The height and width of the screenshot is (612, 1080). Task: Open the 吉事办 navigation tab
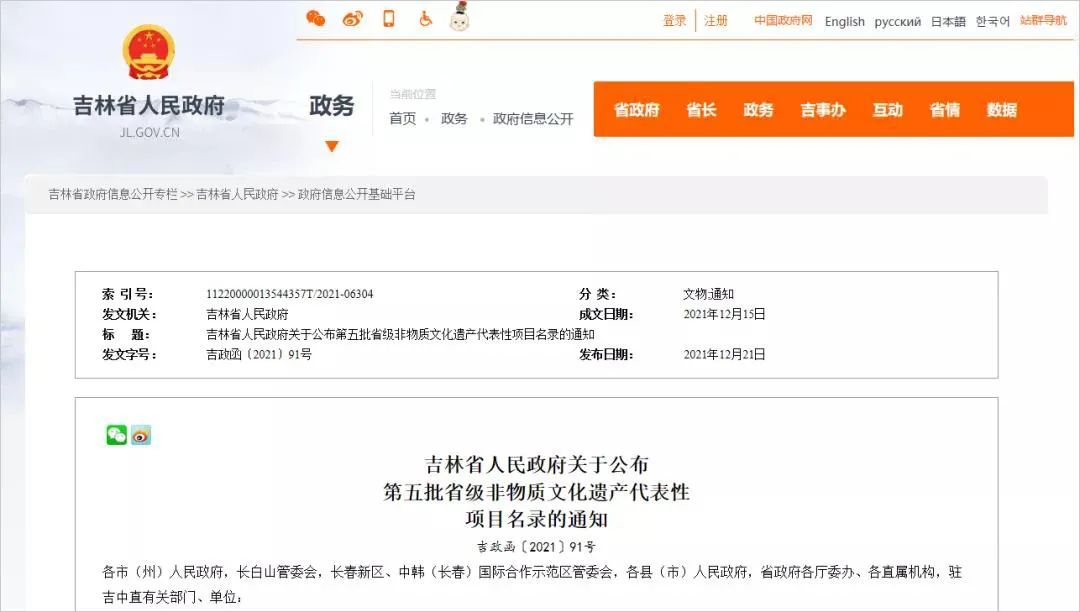coord(823,110)
